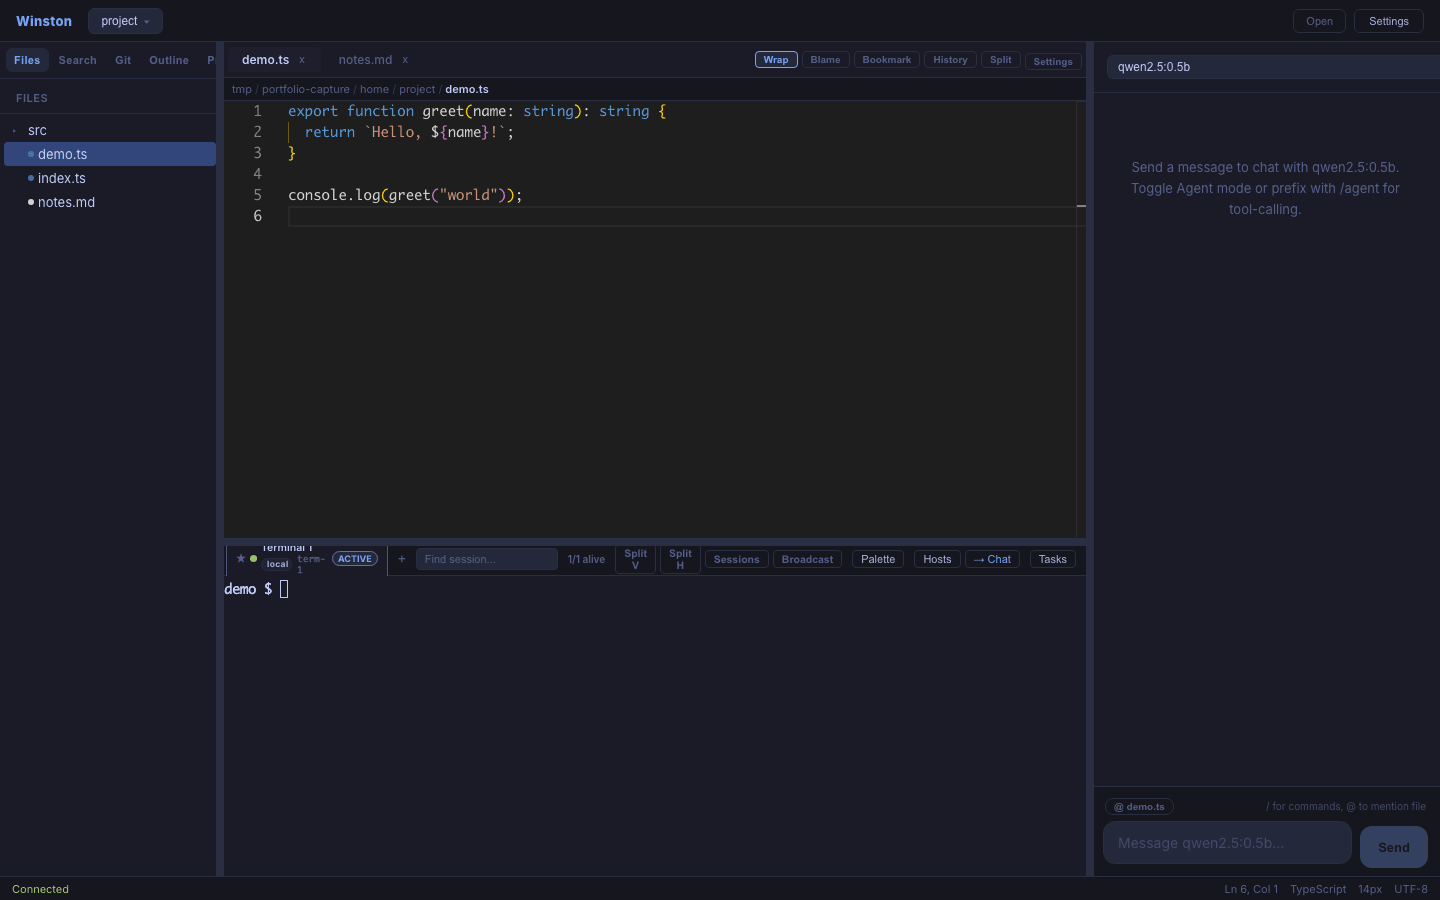Open index.ts in the file tree
The height and width of the screenshot is (900, 1440).
(110, 178)
